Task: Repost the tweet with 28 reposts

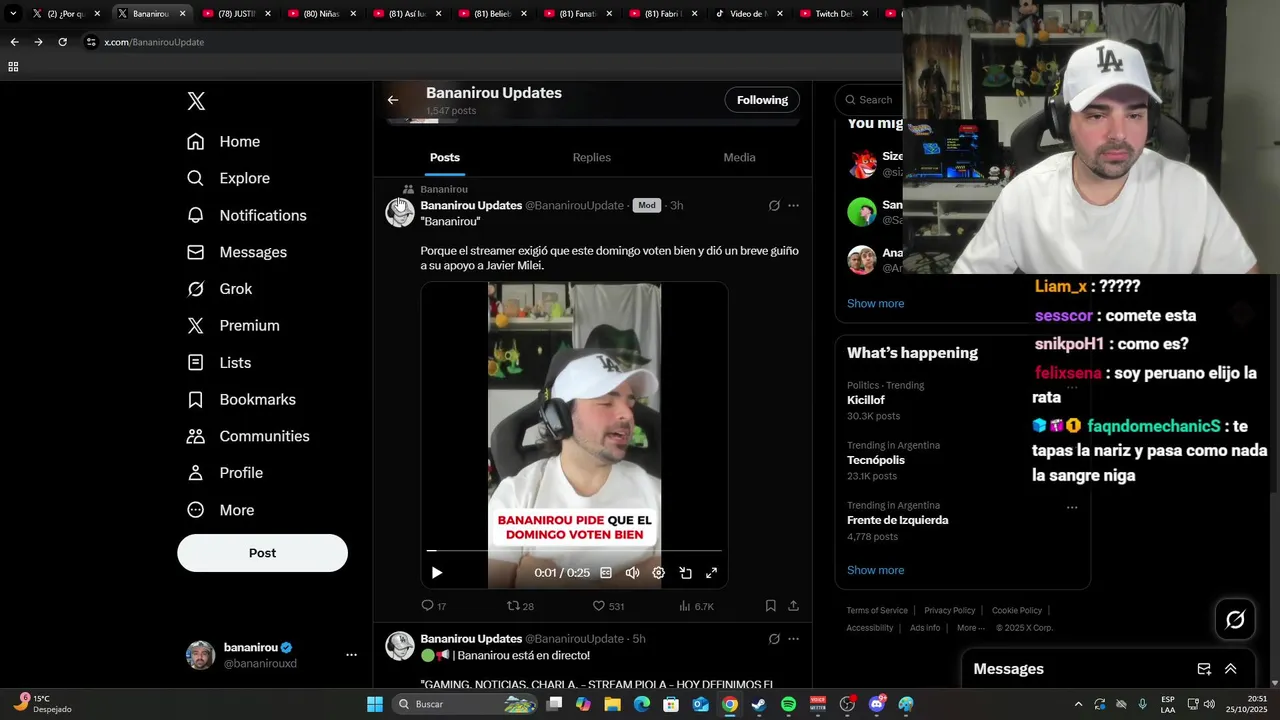Action: click(x=520, y=606)
